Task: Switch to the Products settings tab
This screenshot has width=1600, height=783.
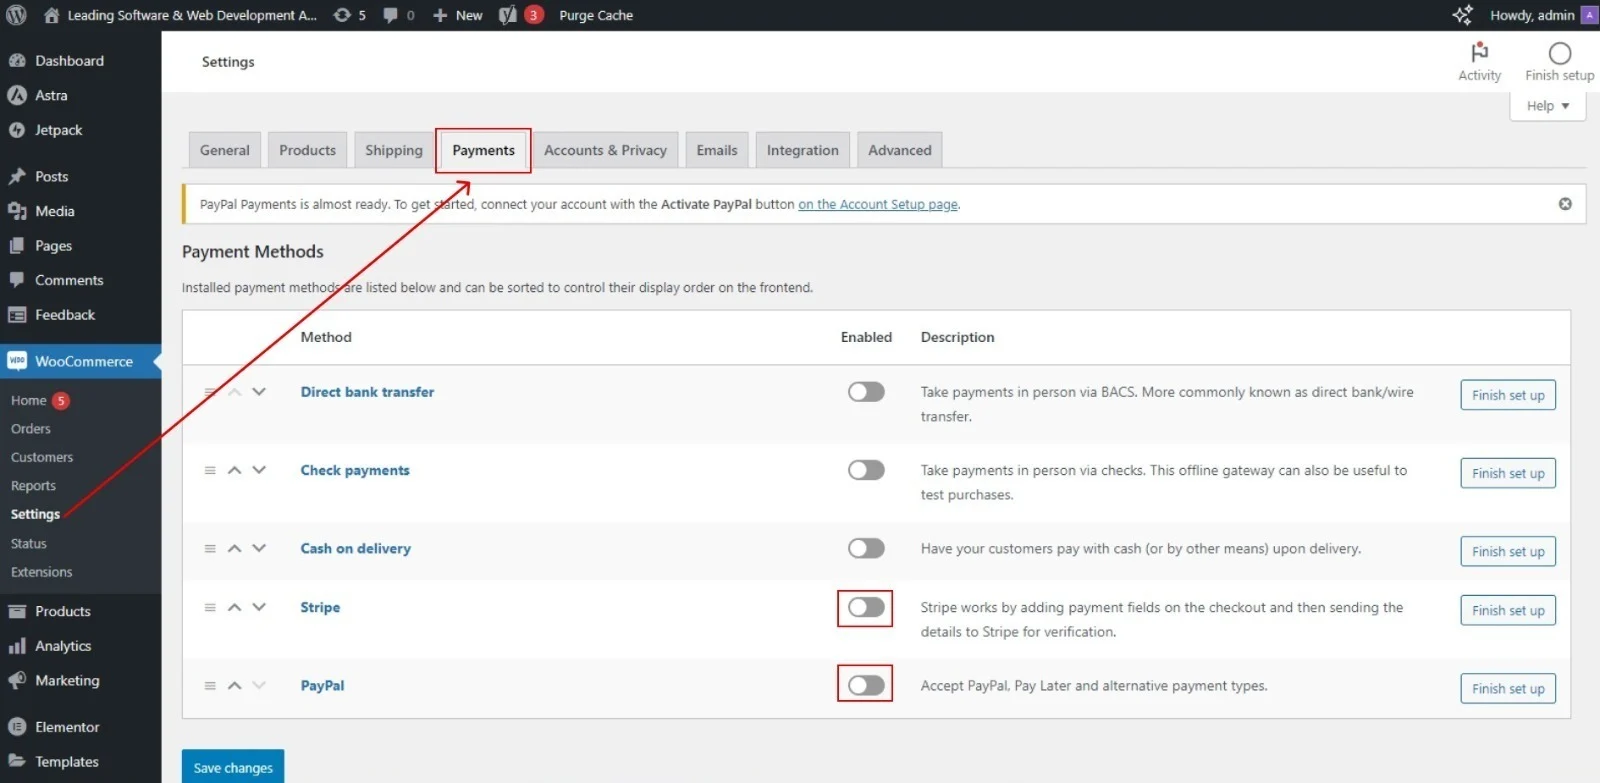Action: click(x=308, y=150)
